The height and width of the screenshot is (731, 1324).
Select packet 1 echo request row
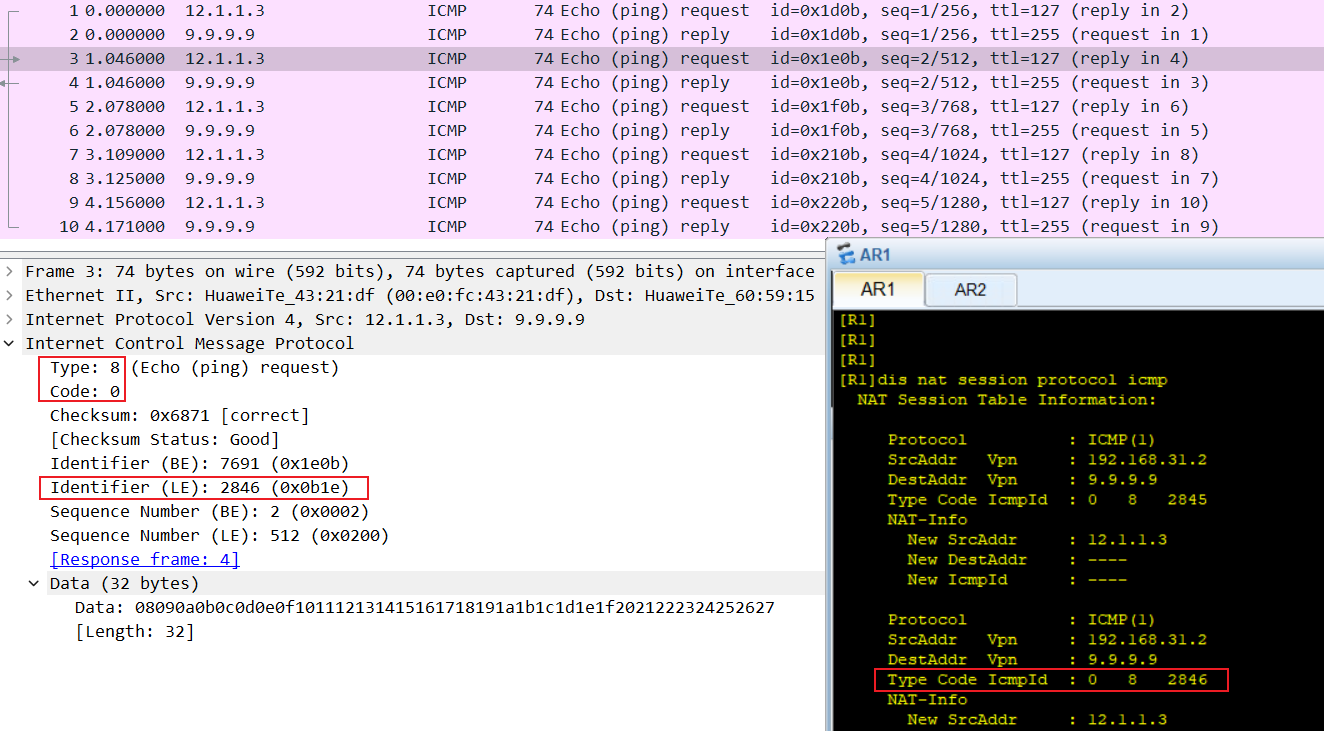pos(662,11)
